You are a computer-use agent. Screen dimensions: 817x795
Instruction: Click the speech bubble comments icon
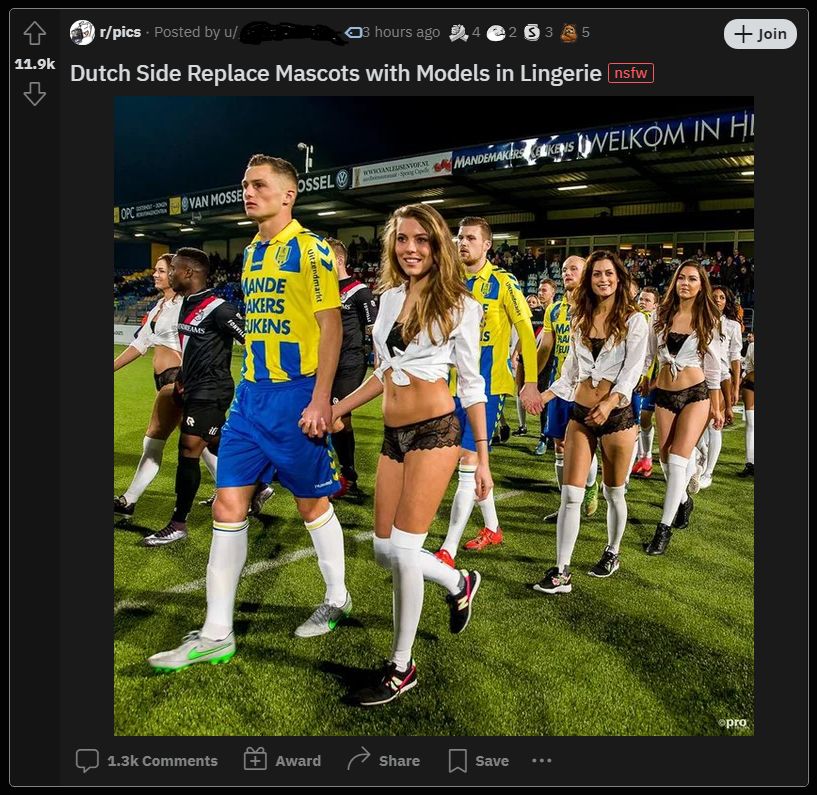(88, 760)
